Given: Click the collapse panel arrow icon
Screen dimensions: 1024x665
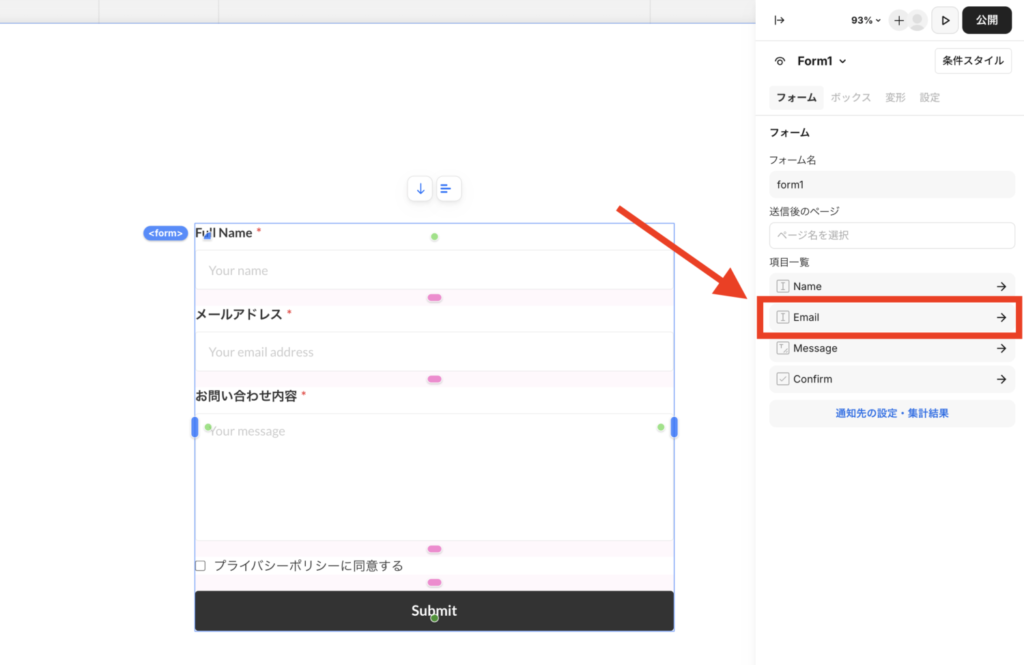Looking at the screenshot, I should pos(779,19).
